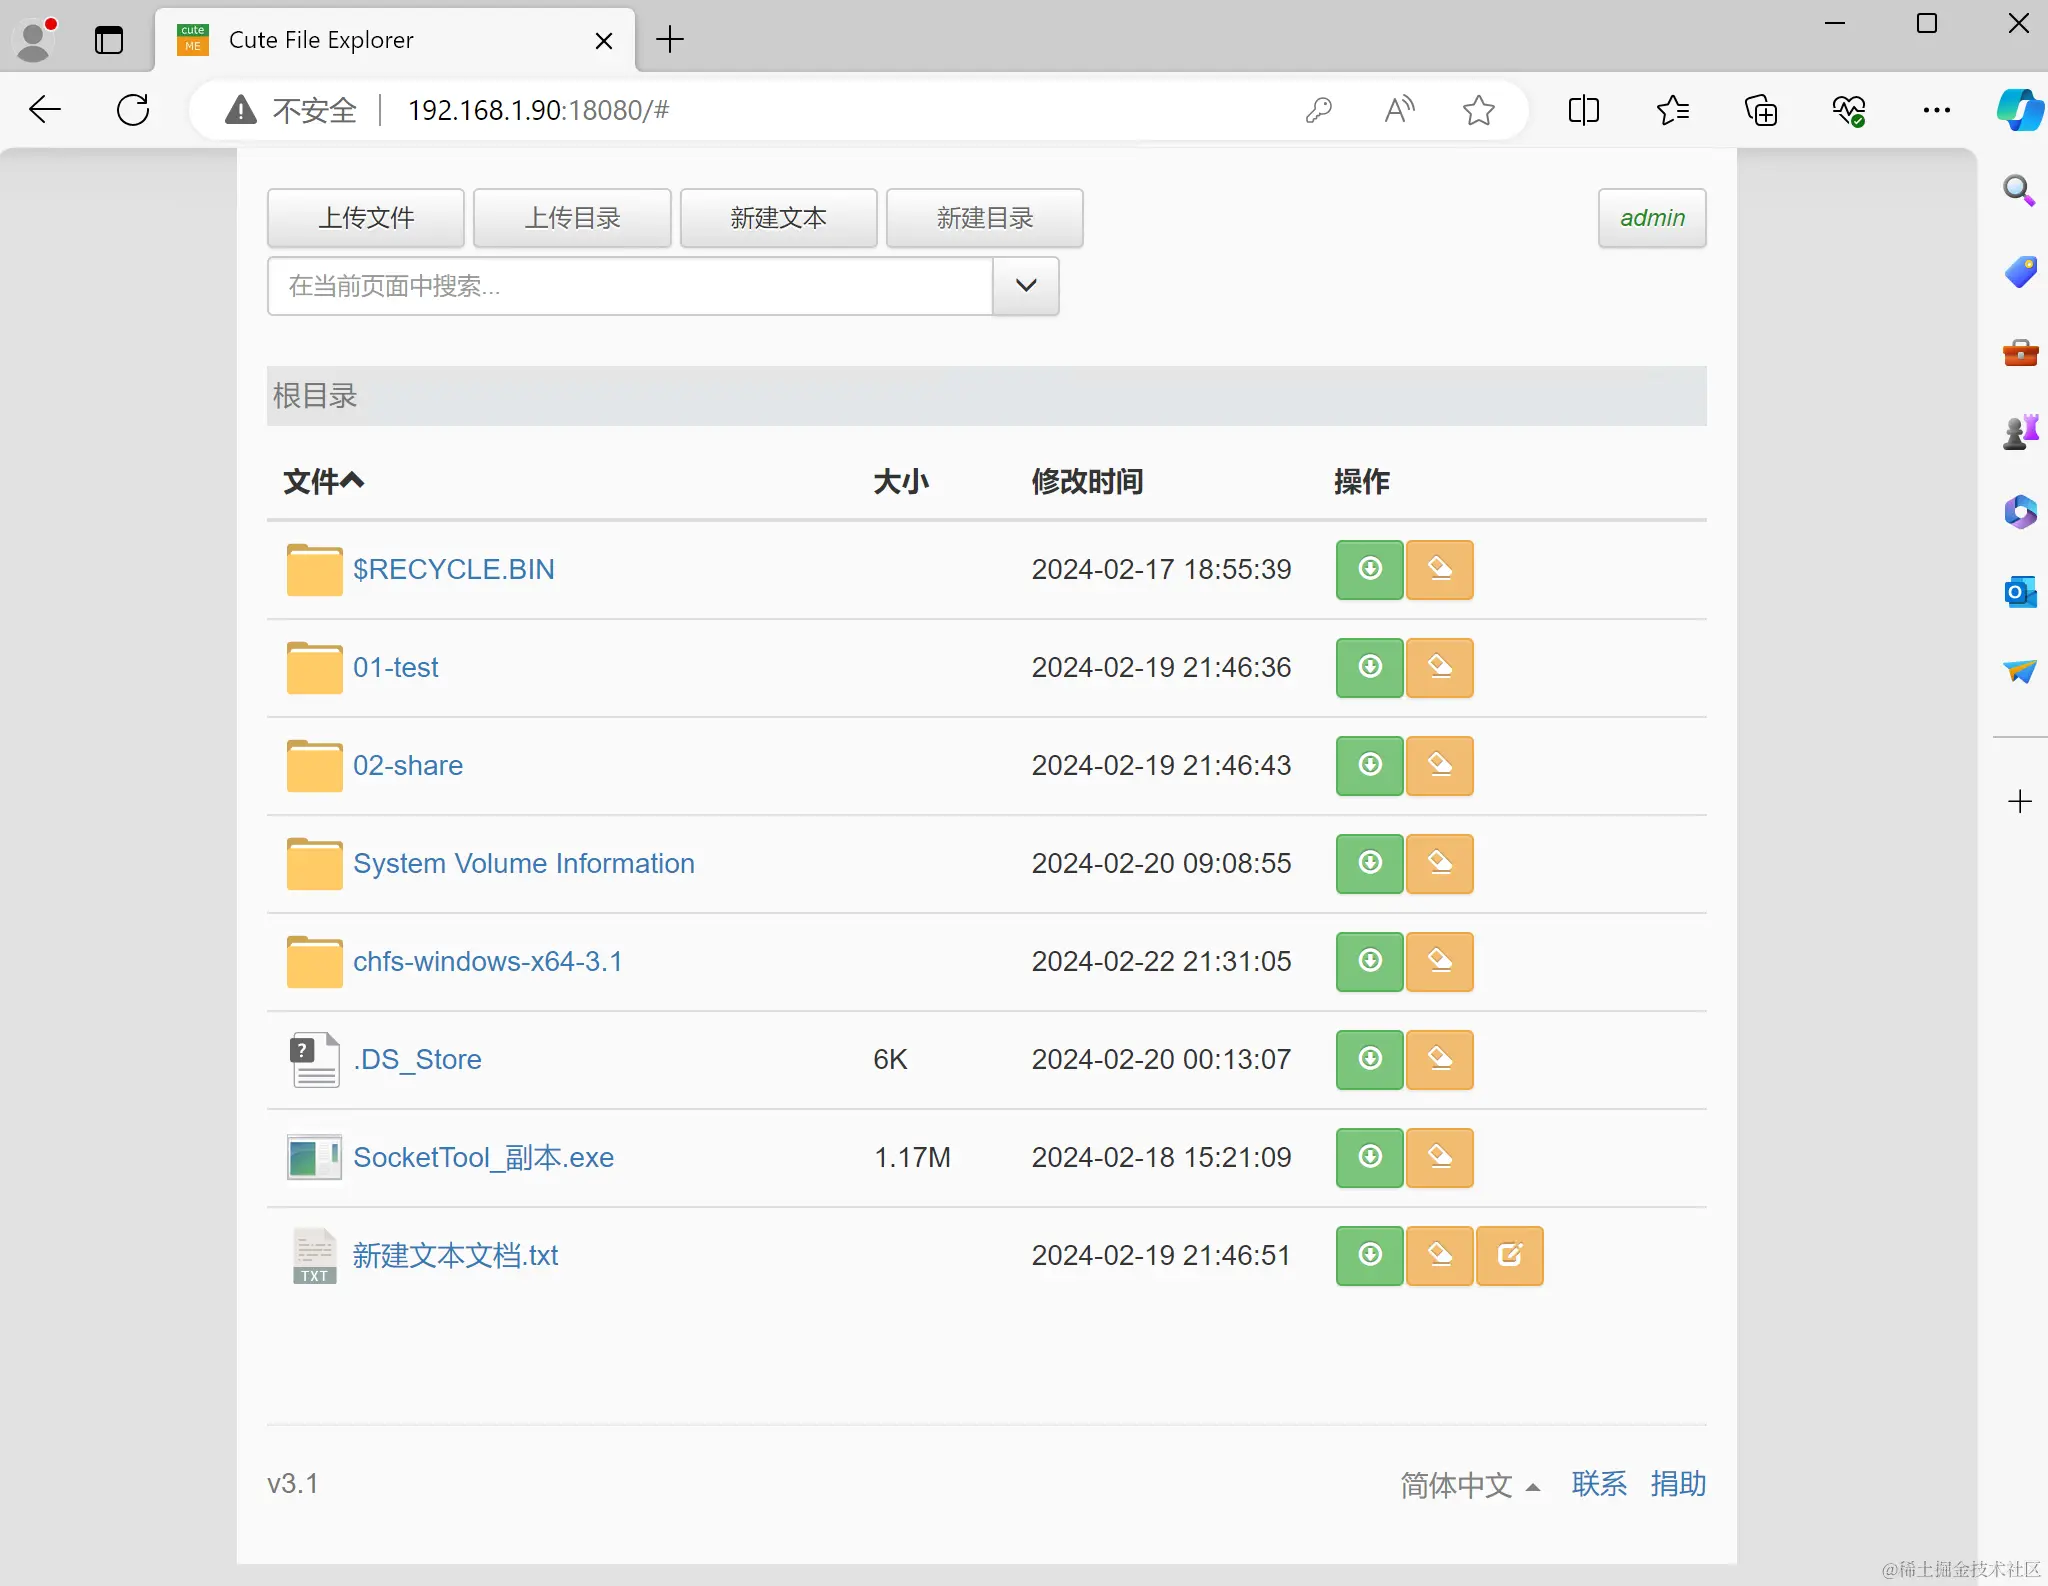Click the 上传文件 button

tap(366, 218)
